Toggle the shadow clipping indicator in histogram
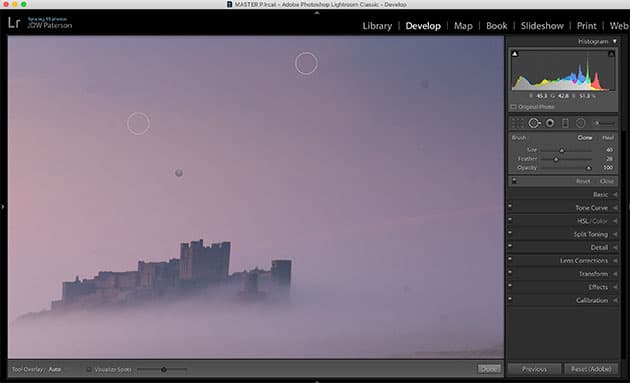This screenshot has width=630, height=383. click(515, 53)
